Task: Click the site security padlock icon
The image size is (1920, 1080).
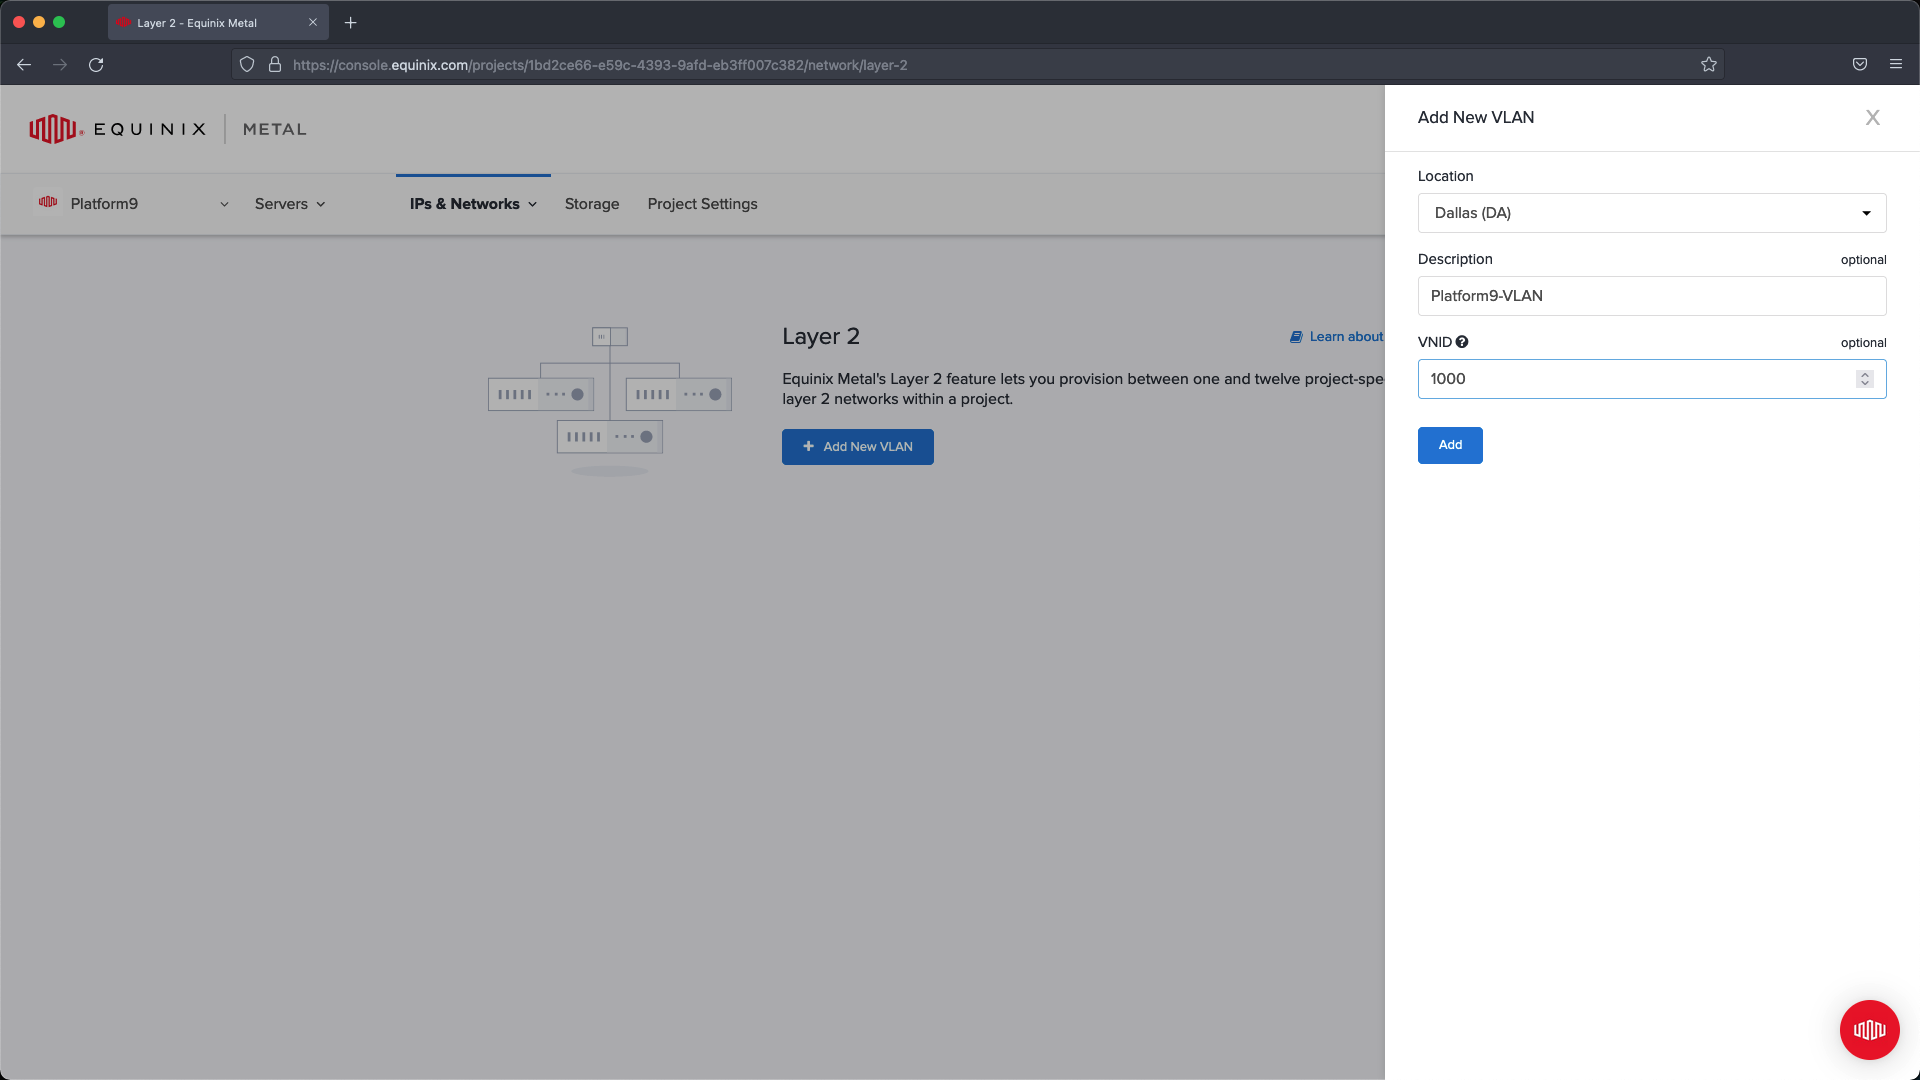Action: 274,65
